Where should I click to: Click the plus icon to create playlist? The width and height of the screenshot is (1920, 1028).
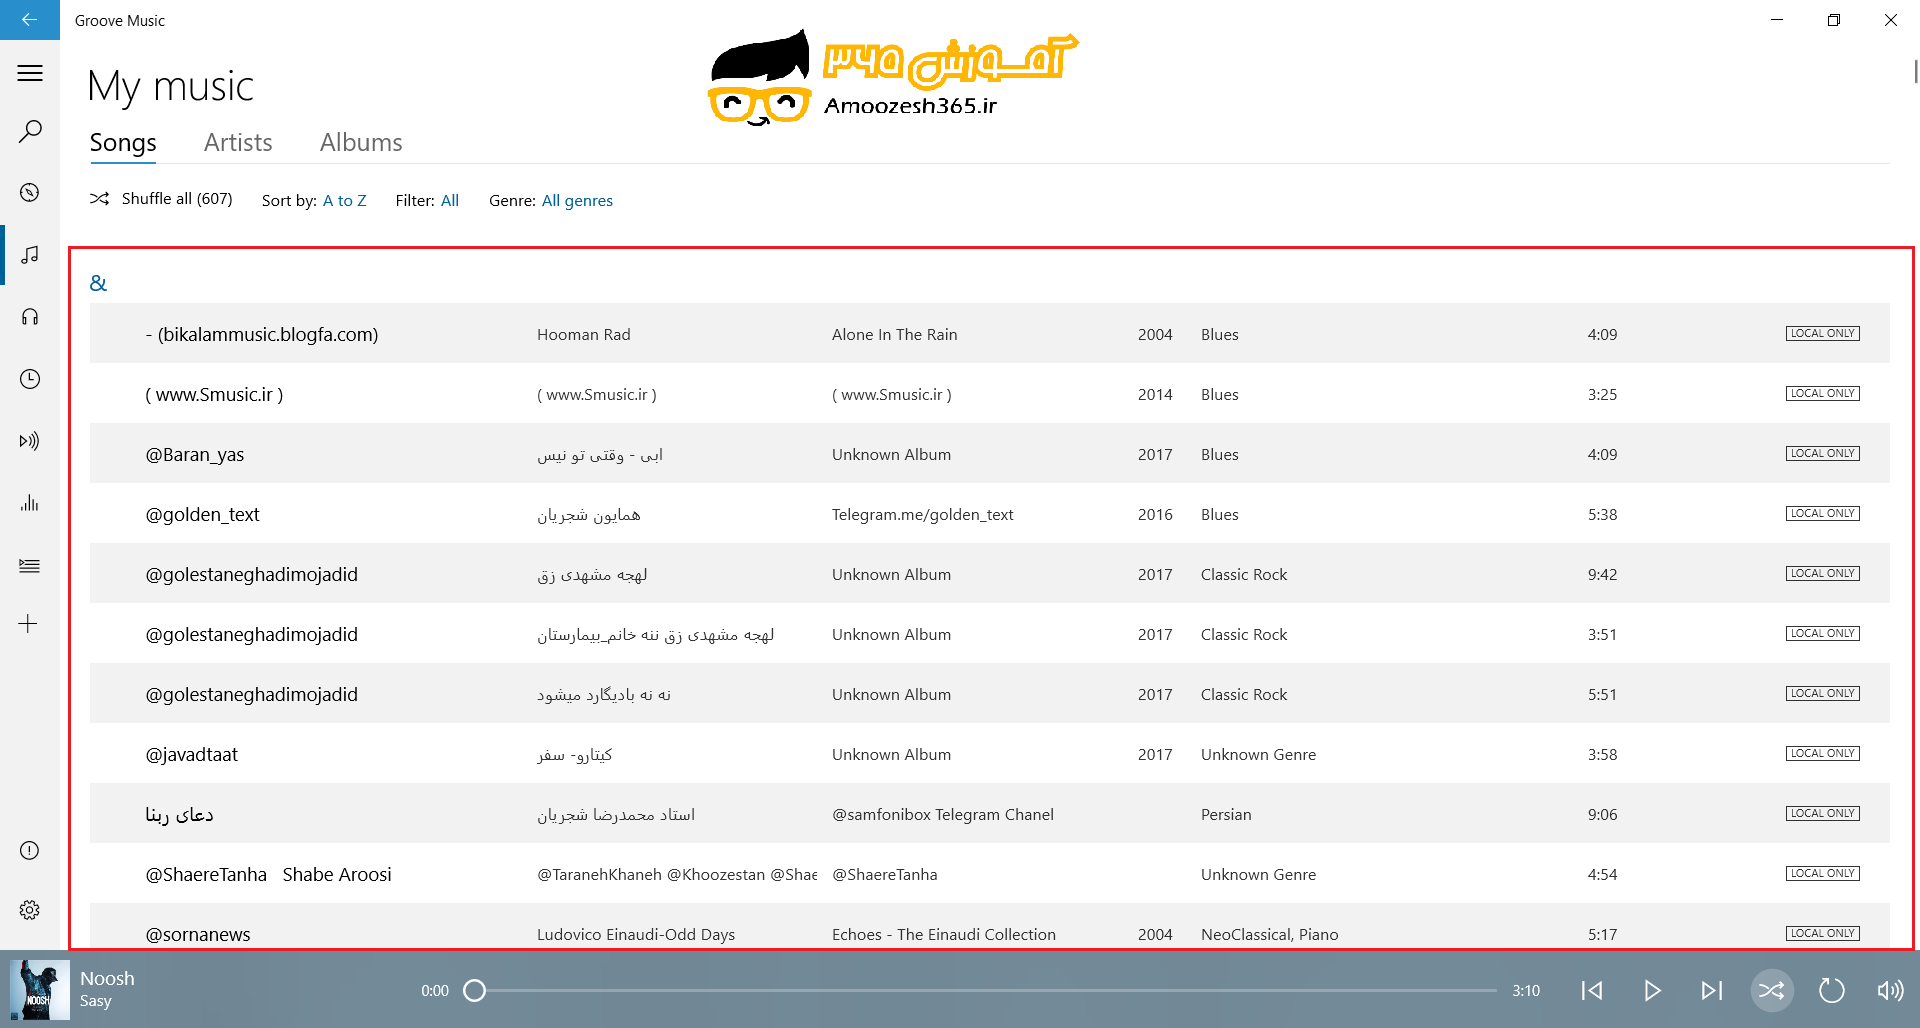coord(28,624)
